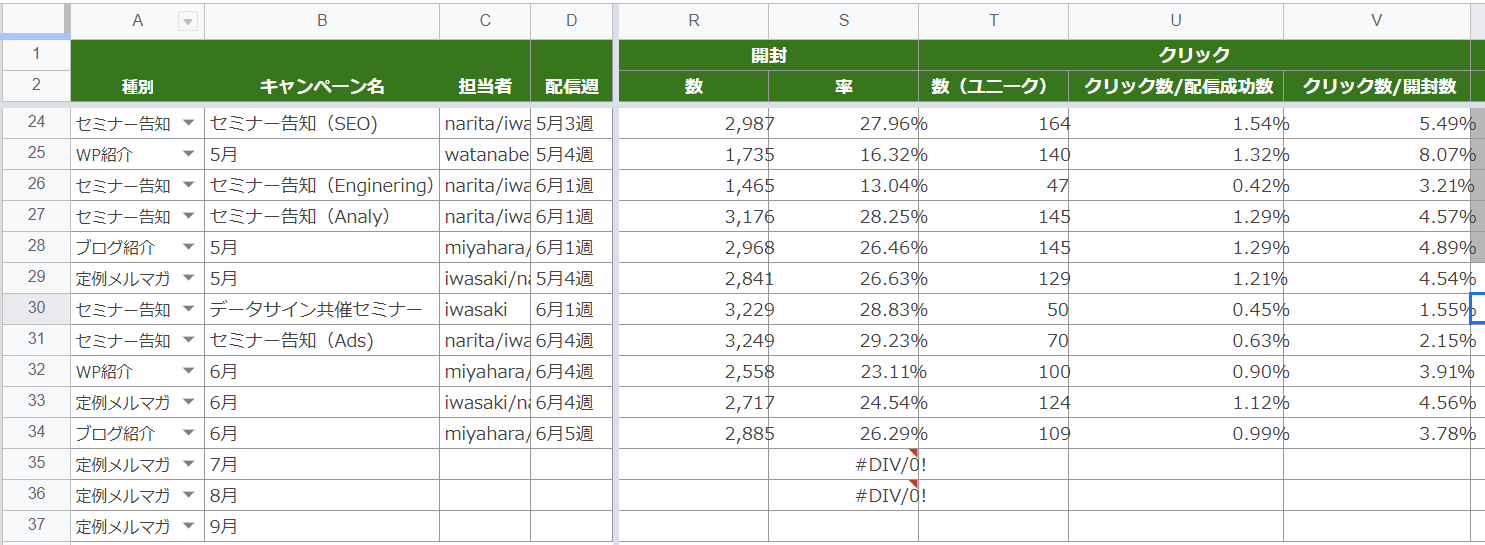Click the red note indicator in cell S36

[x=913, y=485]
